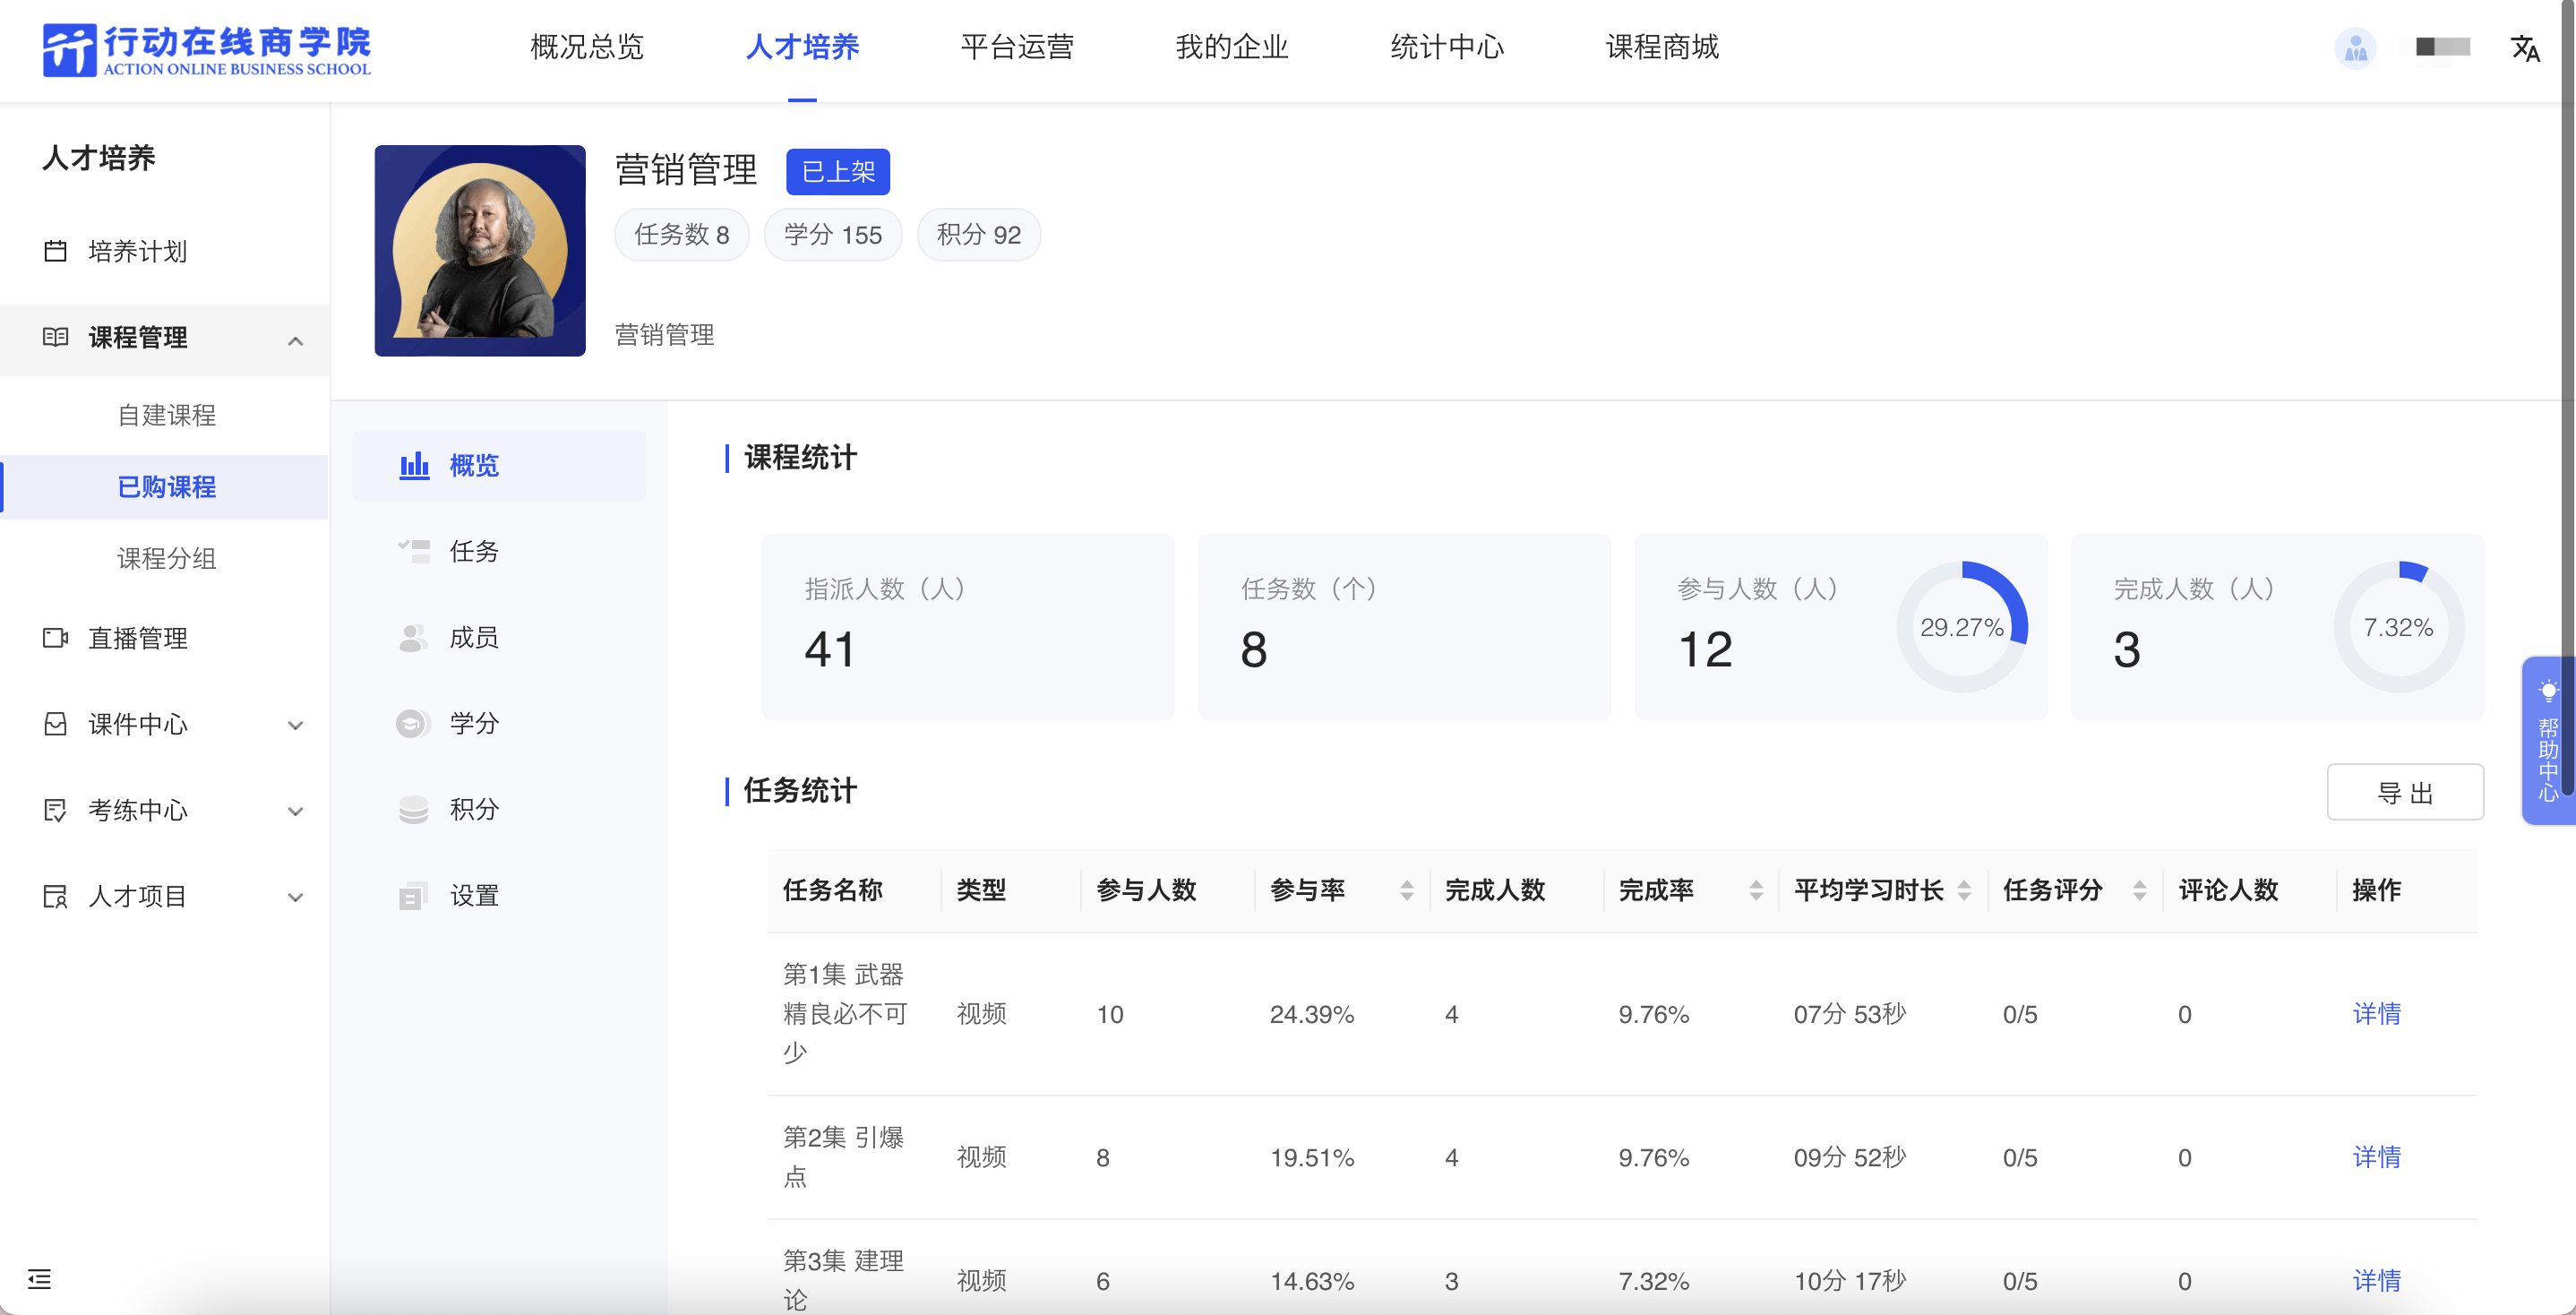Click the language translate icon

click(x=2524, y=48)
